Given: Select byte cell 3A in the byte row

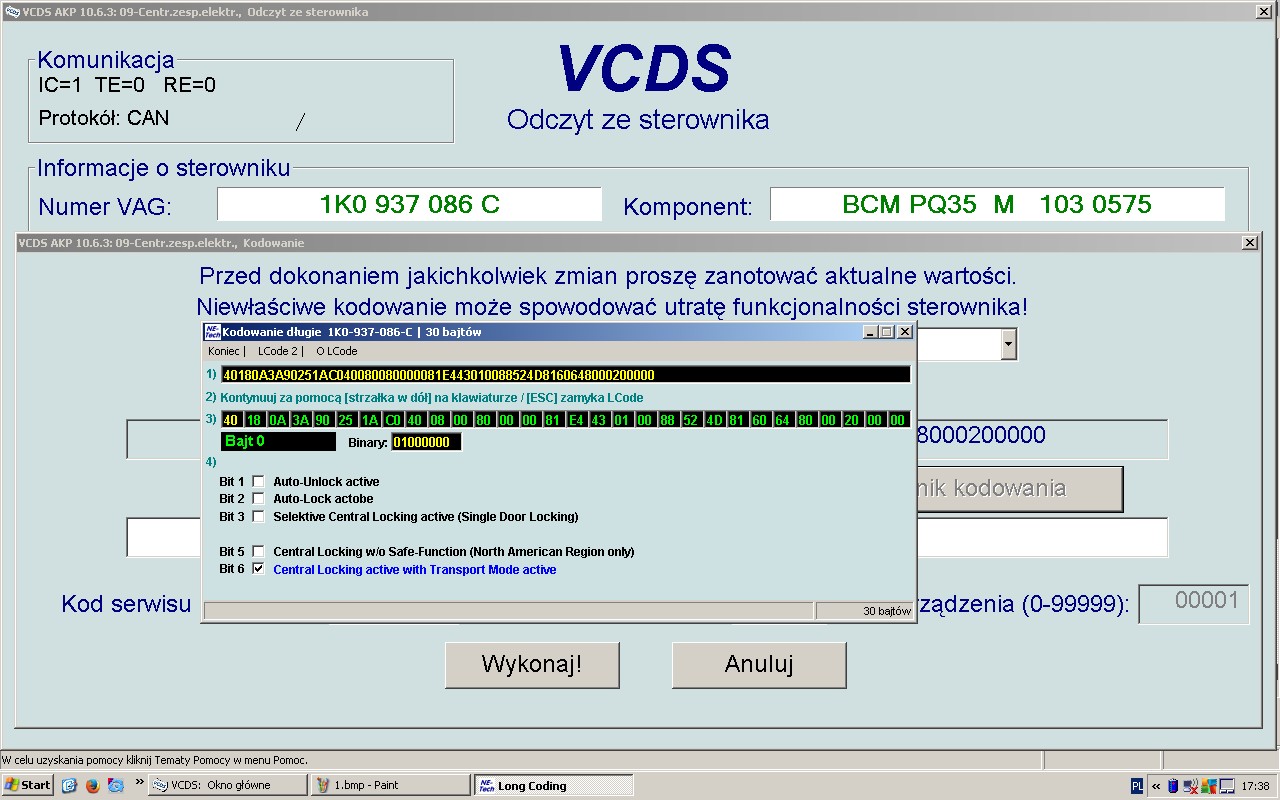Looking at the screenshot, I should click(x=300, y=420).
